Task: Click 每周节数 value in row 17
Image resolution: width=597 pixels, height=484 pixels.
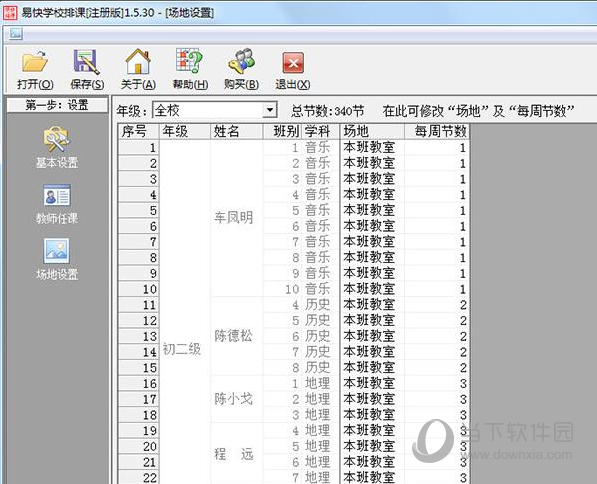Action: [436, 399]
